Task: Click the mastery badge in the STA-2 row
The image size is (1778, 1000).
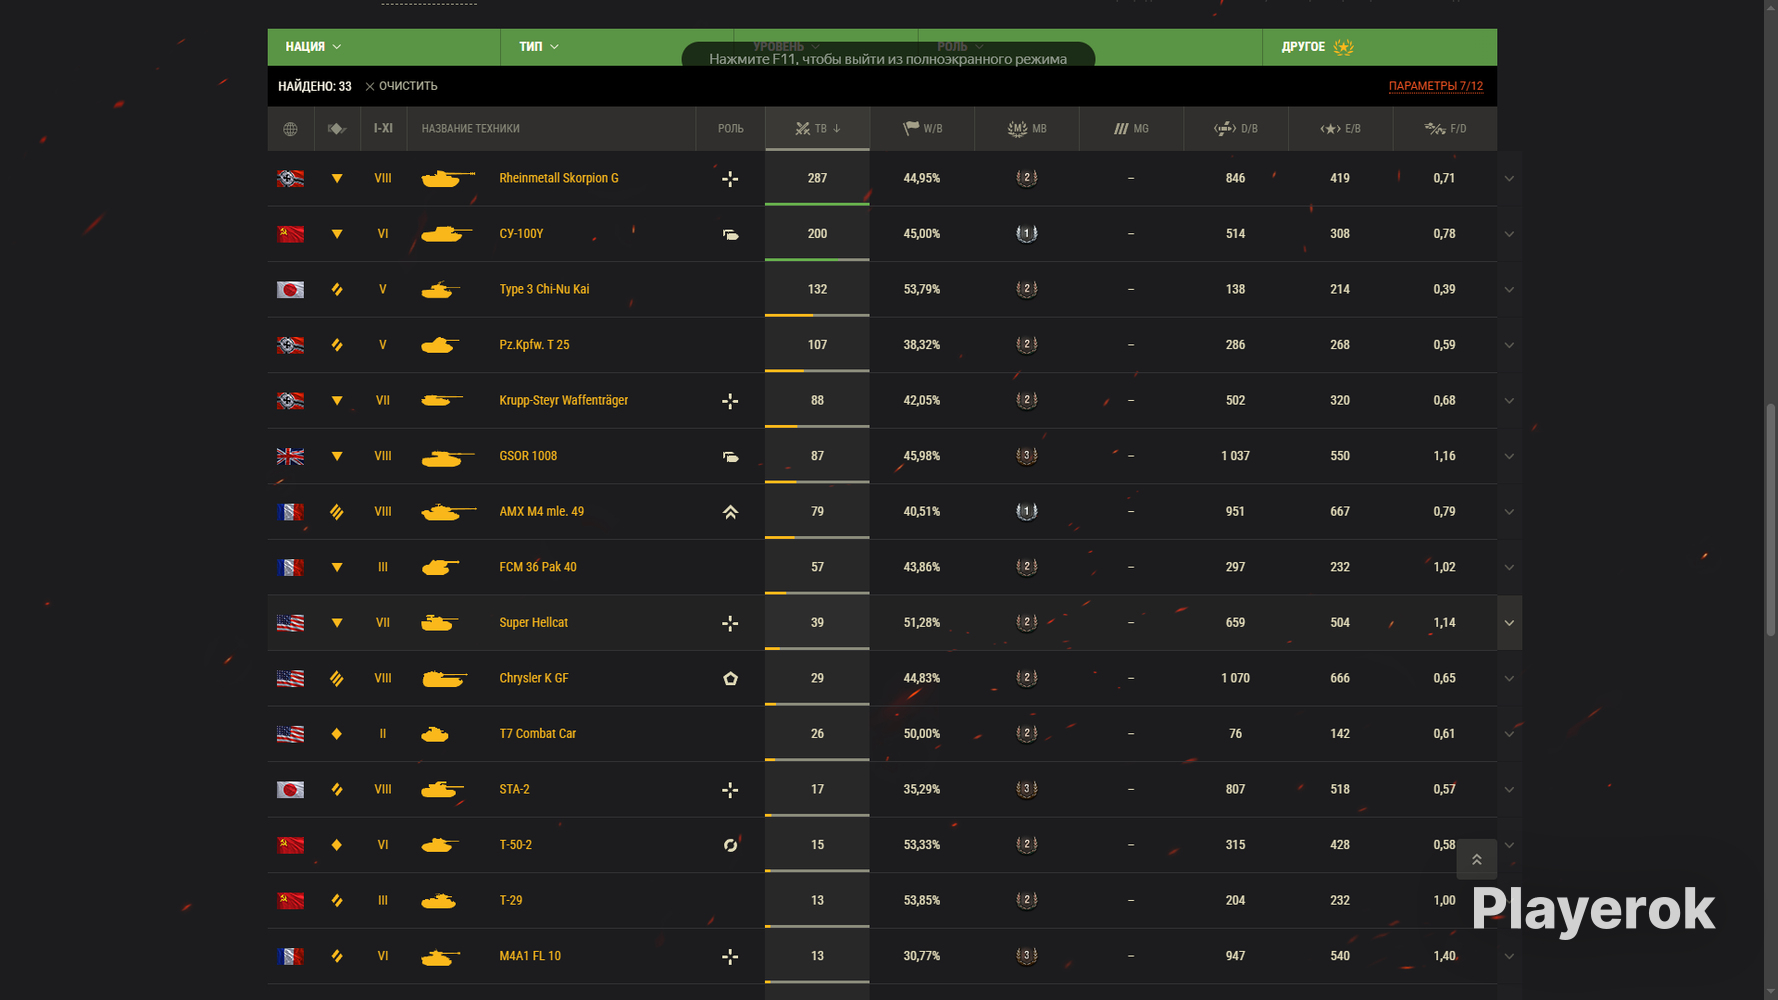Action: click(1026, 789)
